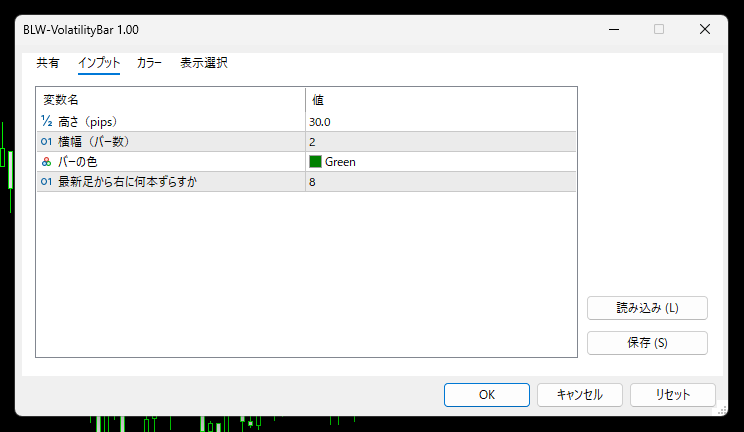
Task: Click the green color swatch for バーの色
Action: [315, 162]
